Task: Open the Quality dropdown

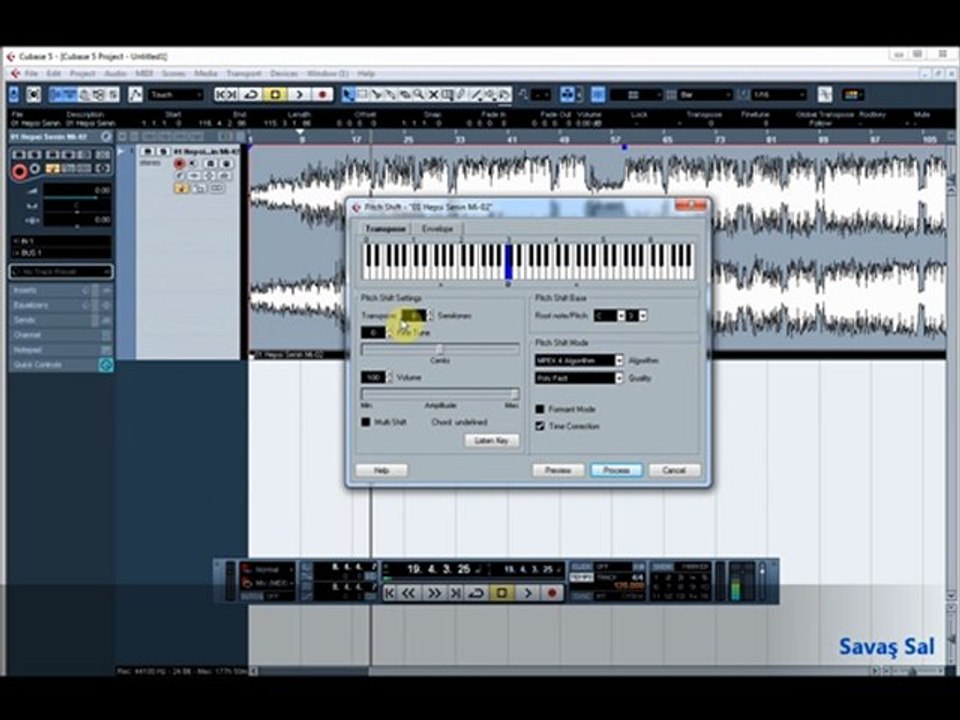Action: [579, 378]
